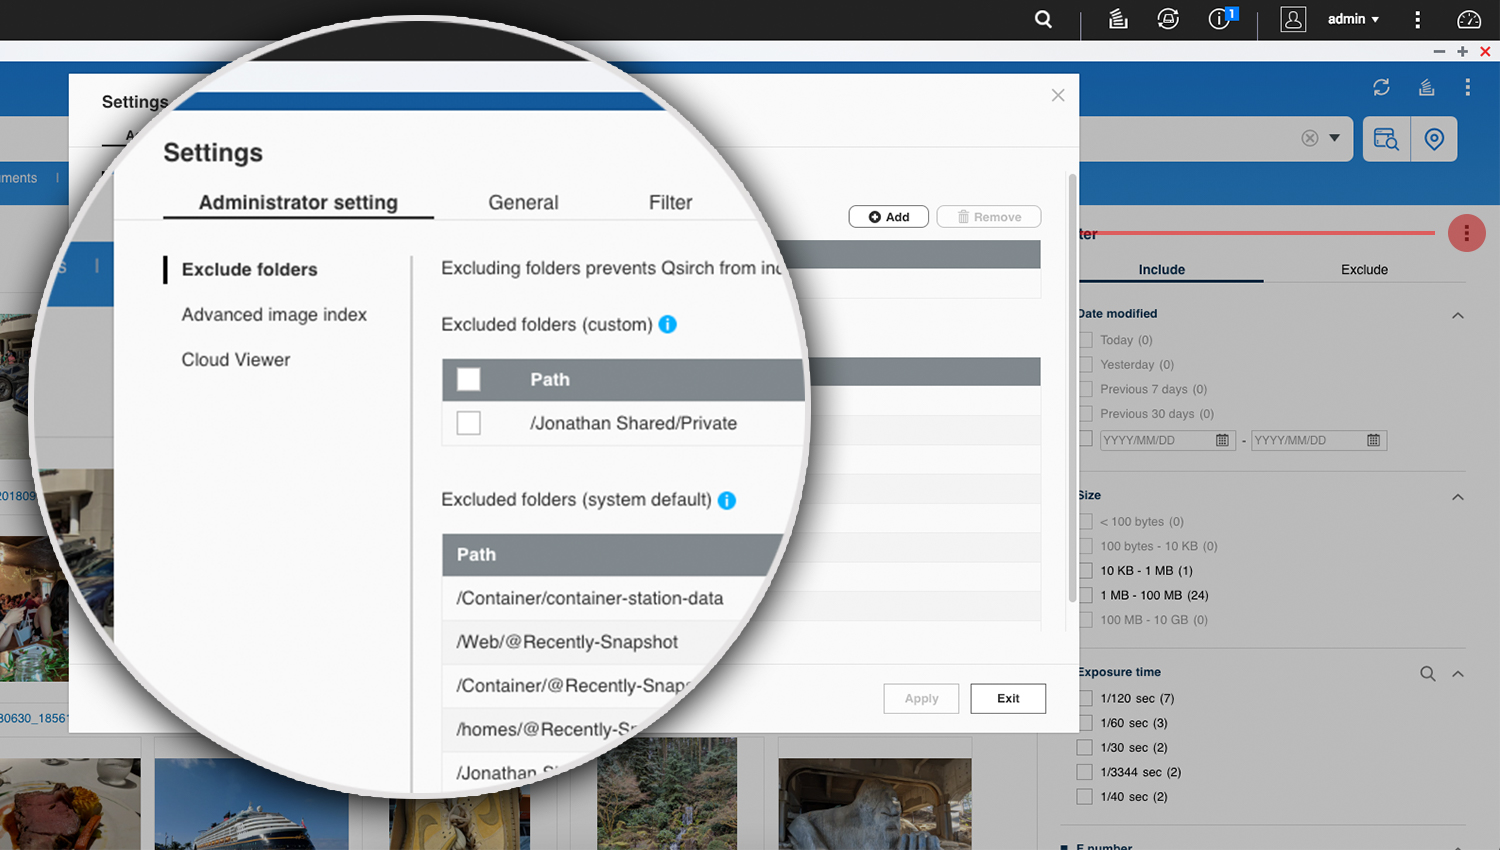Image resolution: width=1500 pixels, height=850 pixels.
Task: Open the task stack icon in the Qsirch toolbar
Action: [1427, 88]
